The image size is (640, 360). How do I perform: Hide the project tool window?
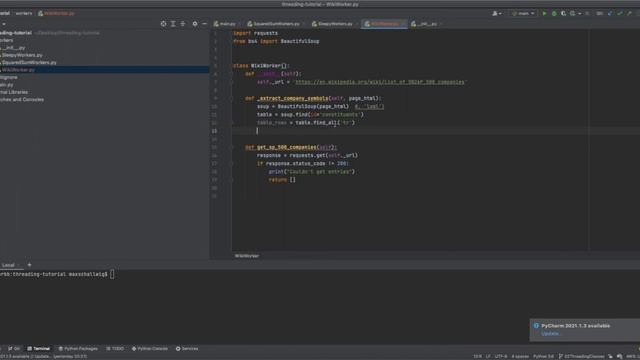click(x=204, y=24)
